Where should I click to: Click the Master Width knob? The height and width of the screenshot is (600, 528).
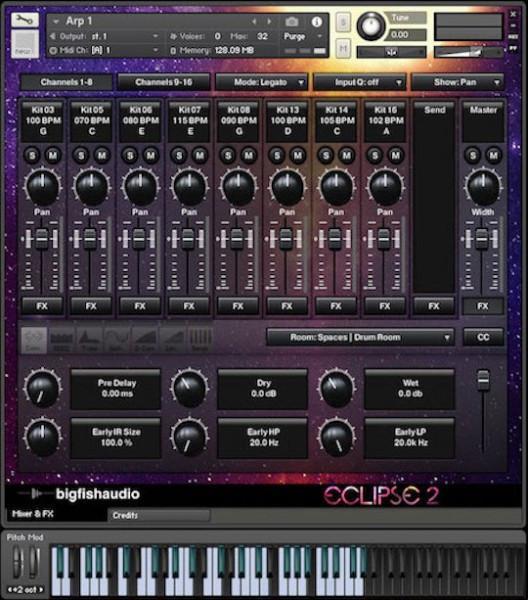[483, 187]
